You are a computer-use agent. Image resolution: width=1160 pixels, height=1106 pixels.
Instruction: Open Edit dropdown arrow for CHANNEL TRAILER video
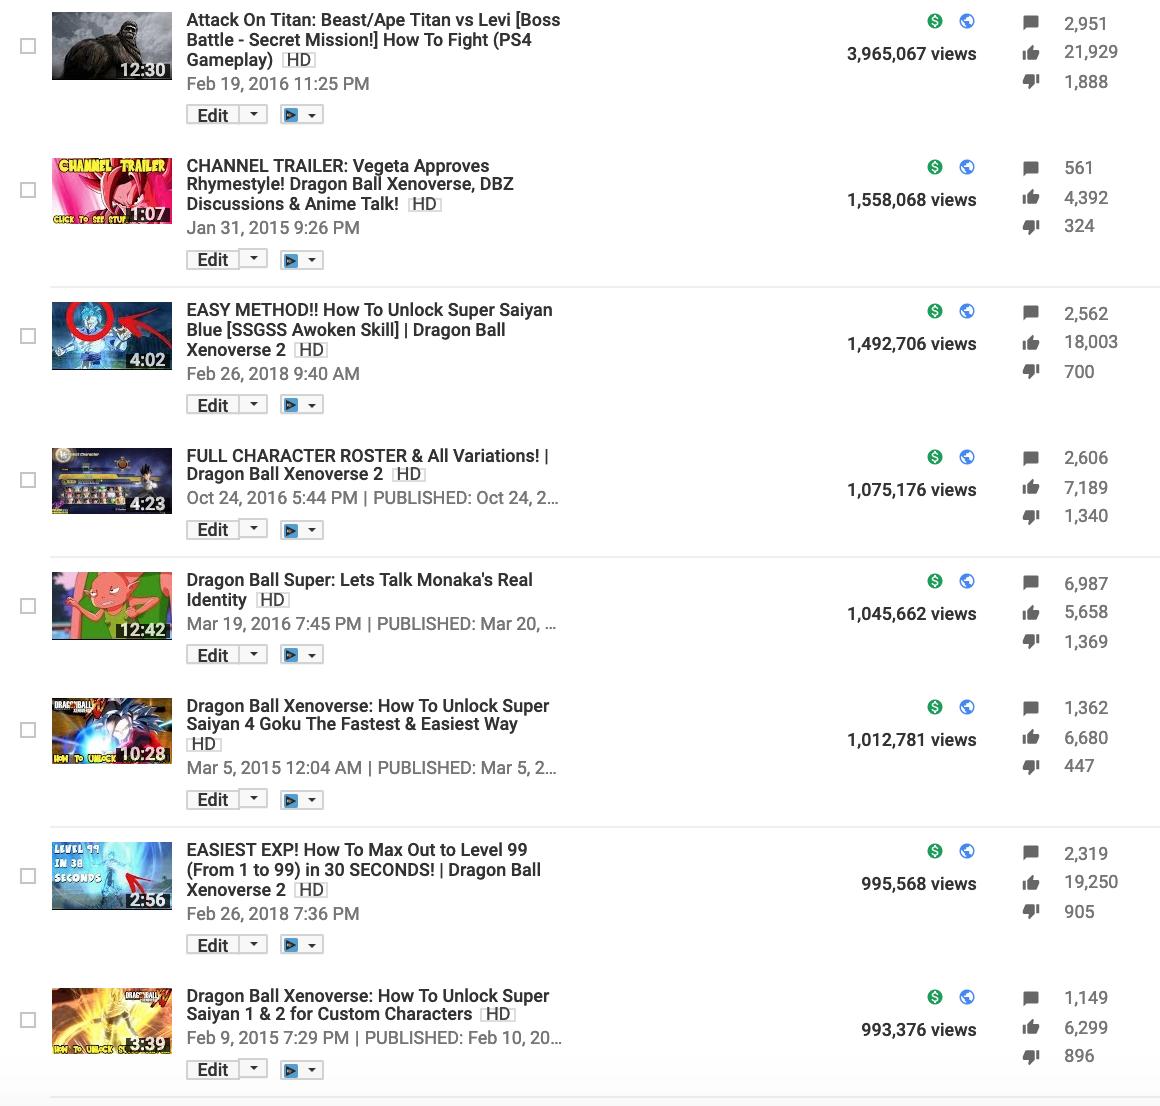pyautogui.click(x=254, y=260)
